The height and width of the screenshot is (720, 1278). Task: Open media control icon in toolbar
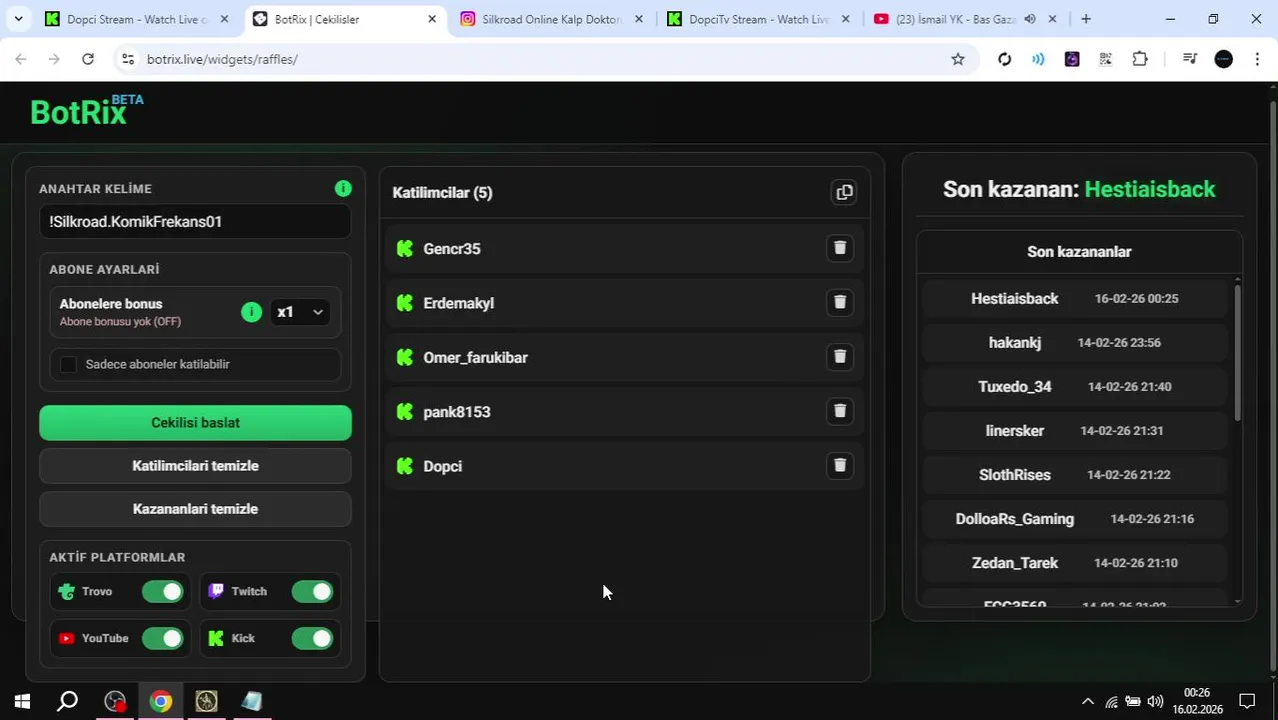coord(1189,59)
